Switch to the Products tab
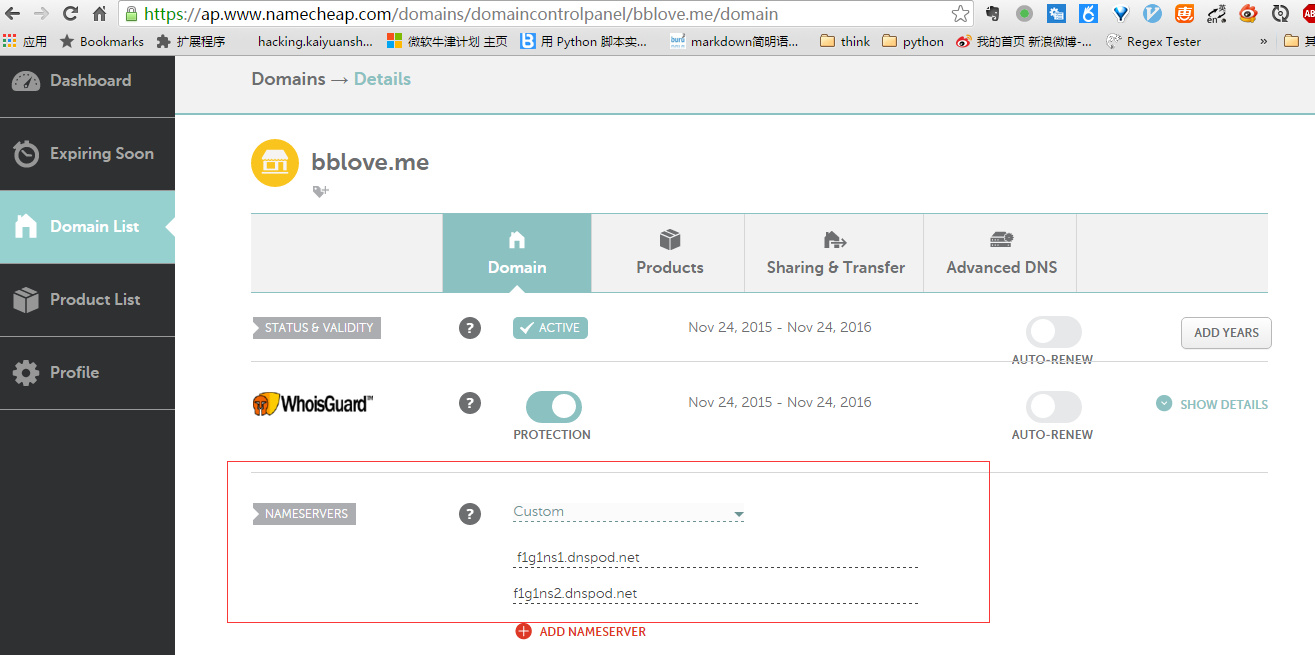This screenshot has width=1315, height=655. [x=670, y=253]
